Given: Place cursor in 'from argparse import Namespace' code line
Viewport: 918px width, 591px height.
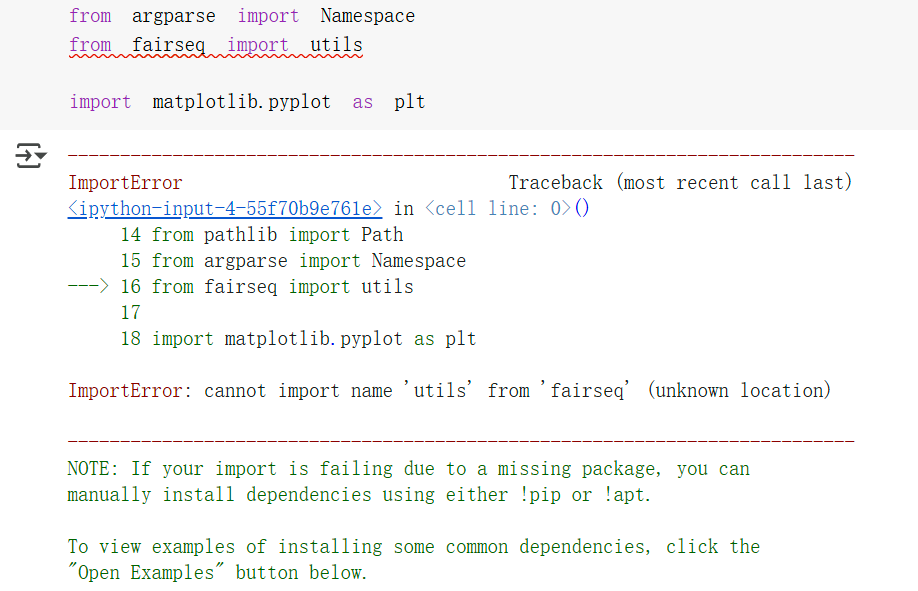Looking at the screenshot, I should 241,16.
